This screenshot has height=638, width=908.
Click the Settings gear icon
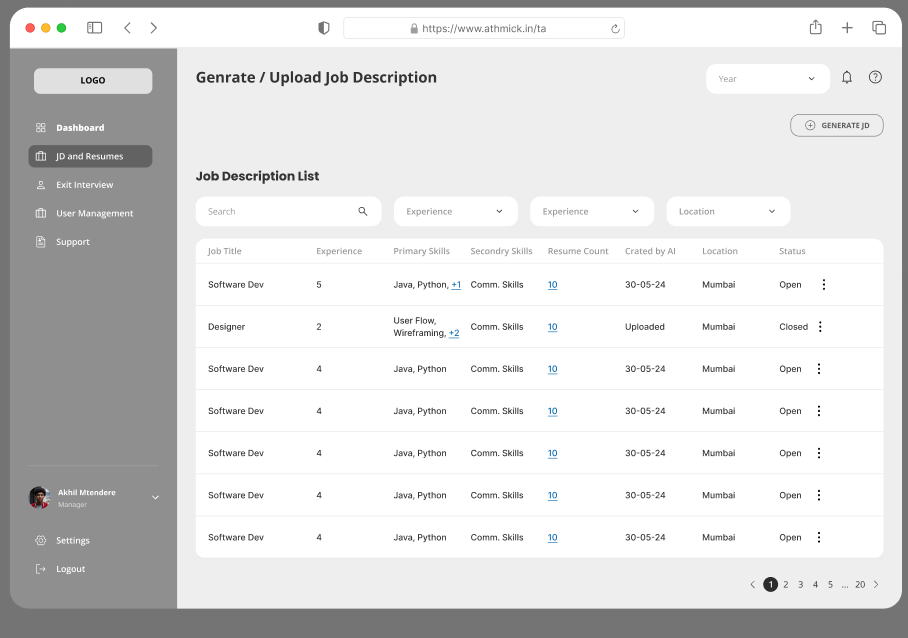[x=41, y=540]
